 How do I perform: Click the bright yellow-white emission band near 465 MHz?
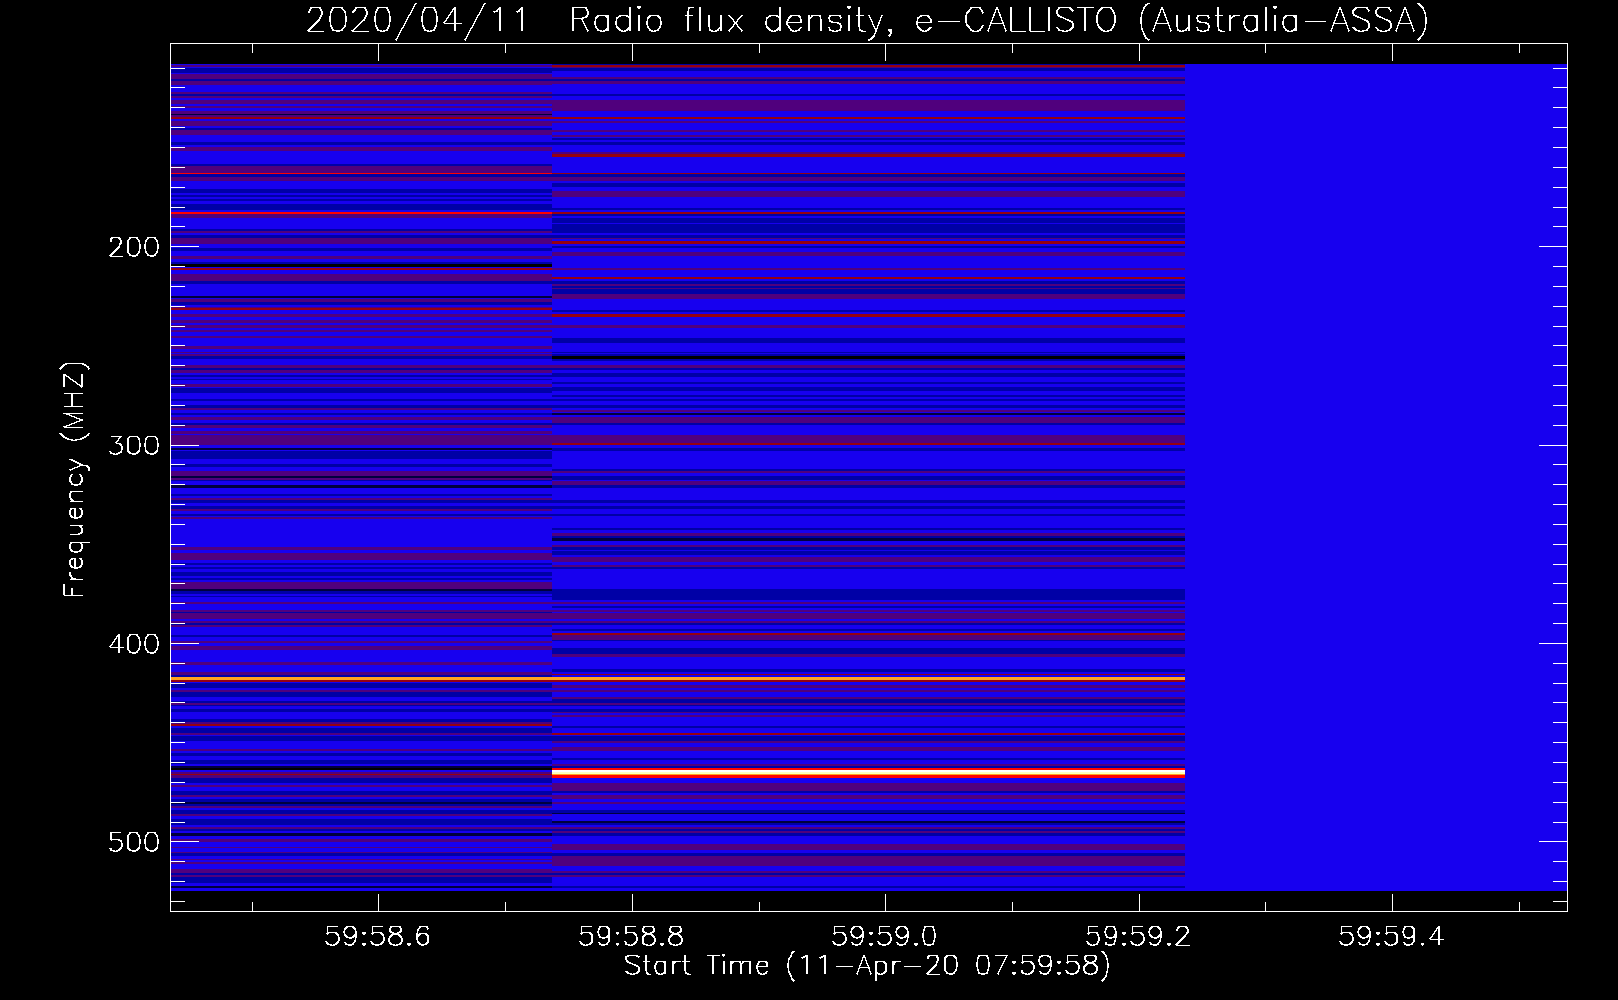coord(868,772)
